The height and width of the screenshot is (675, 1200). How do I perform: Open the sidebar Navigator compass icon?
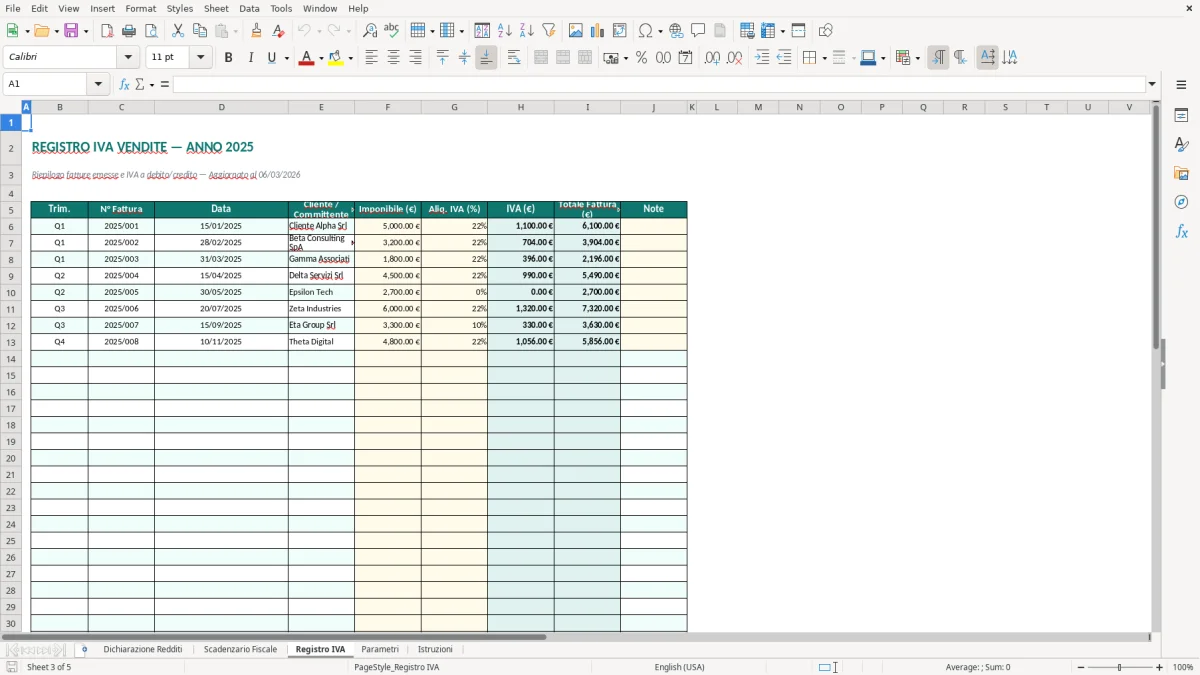pos(1181,202)
